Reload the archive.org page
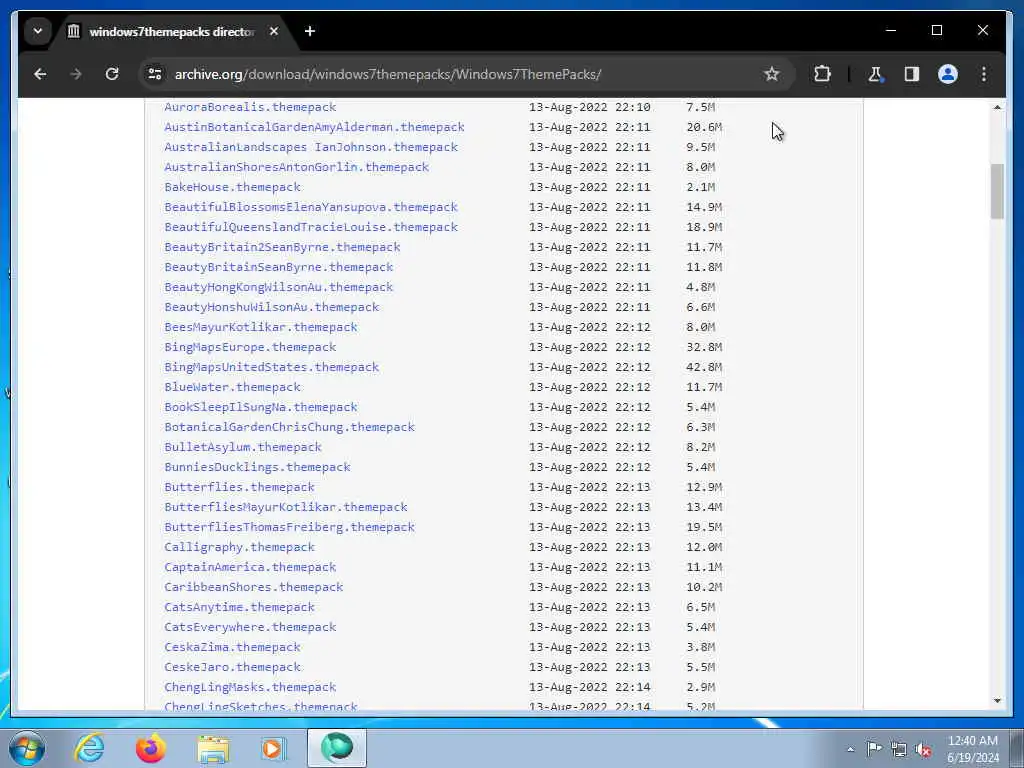 coord(112,74)
